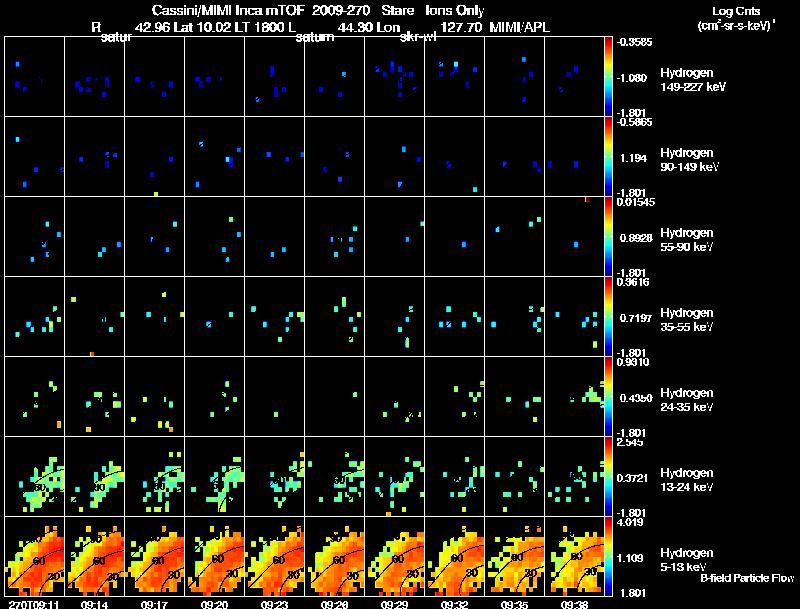Image resolution: width=800 pixels, height=609 pixels.
Task: Select the 5-13 keV panel at 09:11
Action: coord(35,557)
